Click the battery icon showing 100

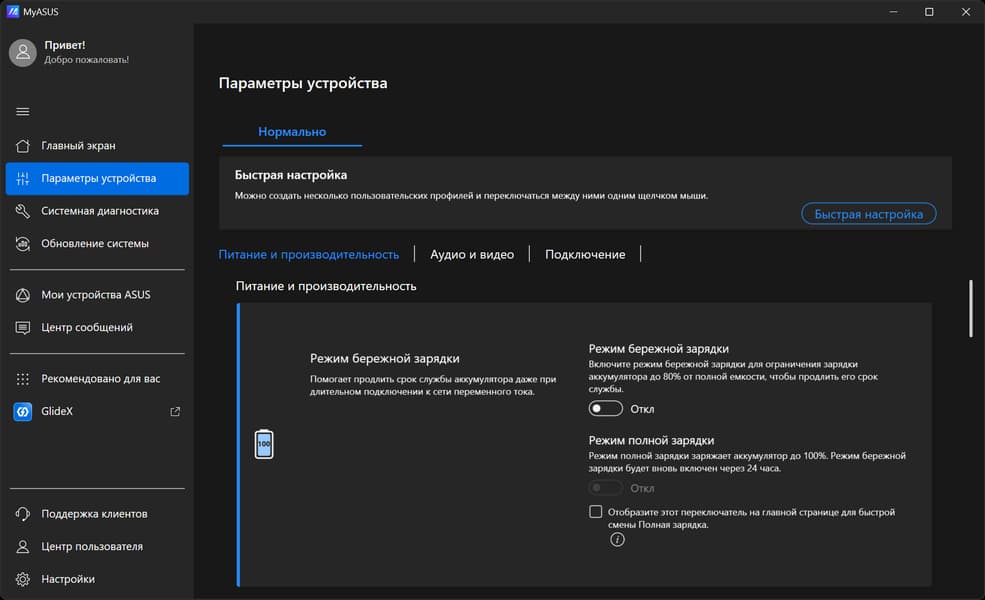pos(264,444)
